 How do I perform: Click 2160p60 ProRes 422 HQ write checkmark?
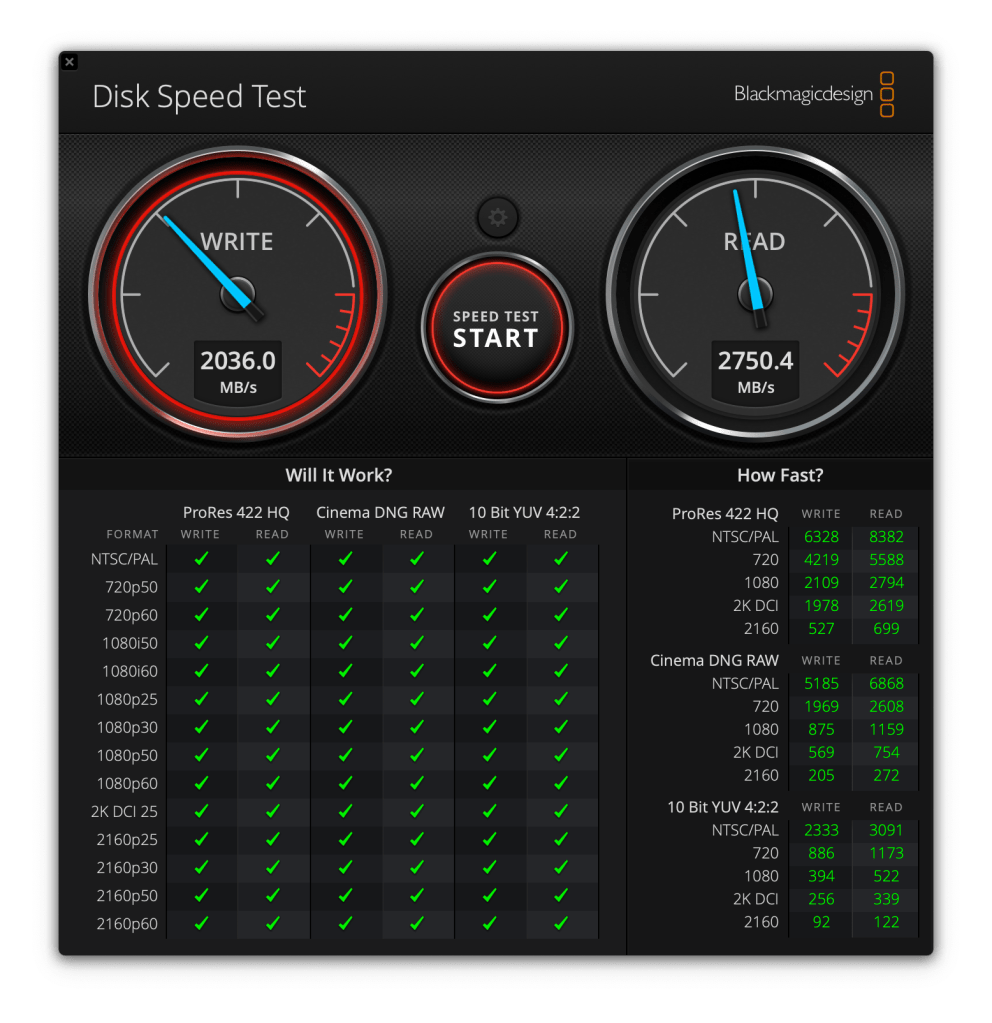tap(202, 923)
